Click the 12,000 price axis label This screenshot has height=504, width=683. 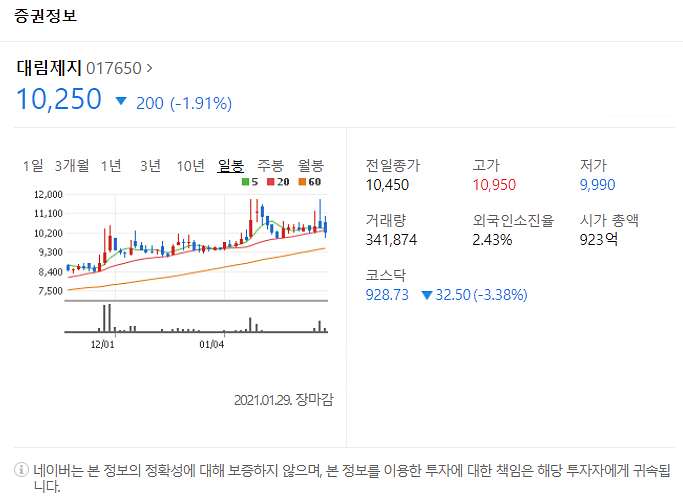[x=48, y=194]
